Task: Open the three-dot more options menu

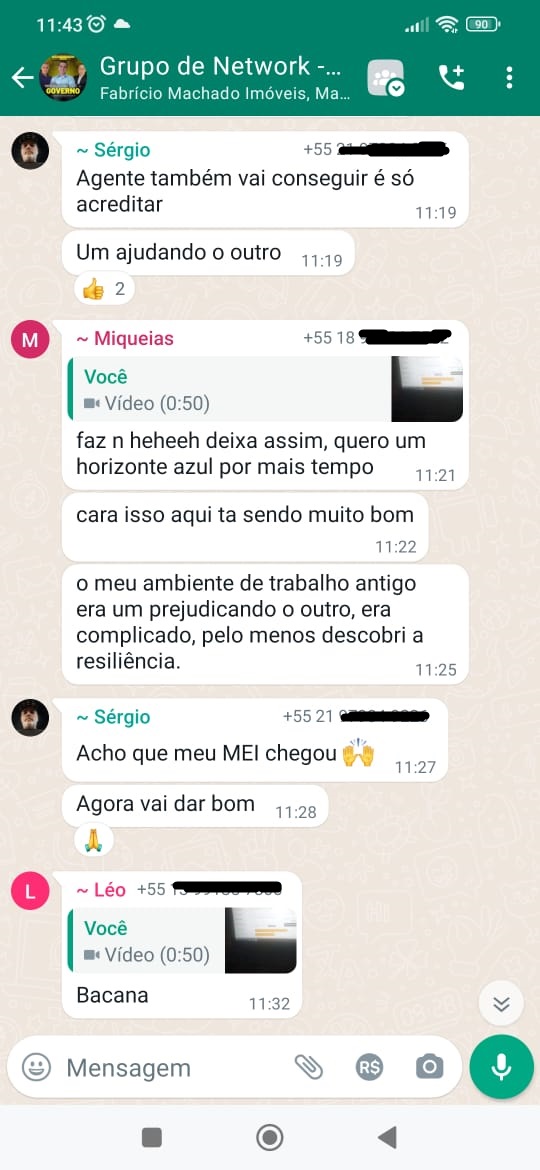Action: pyautogui.click(x=509, y=78)
